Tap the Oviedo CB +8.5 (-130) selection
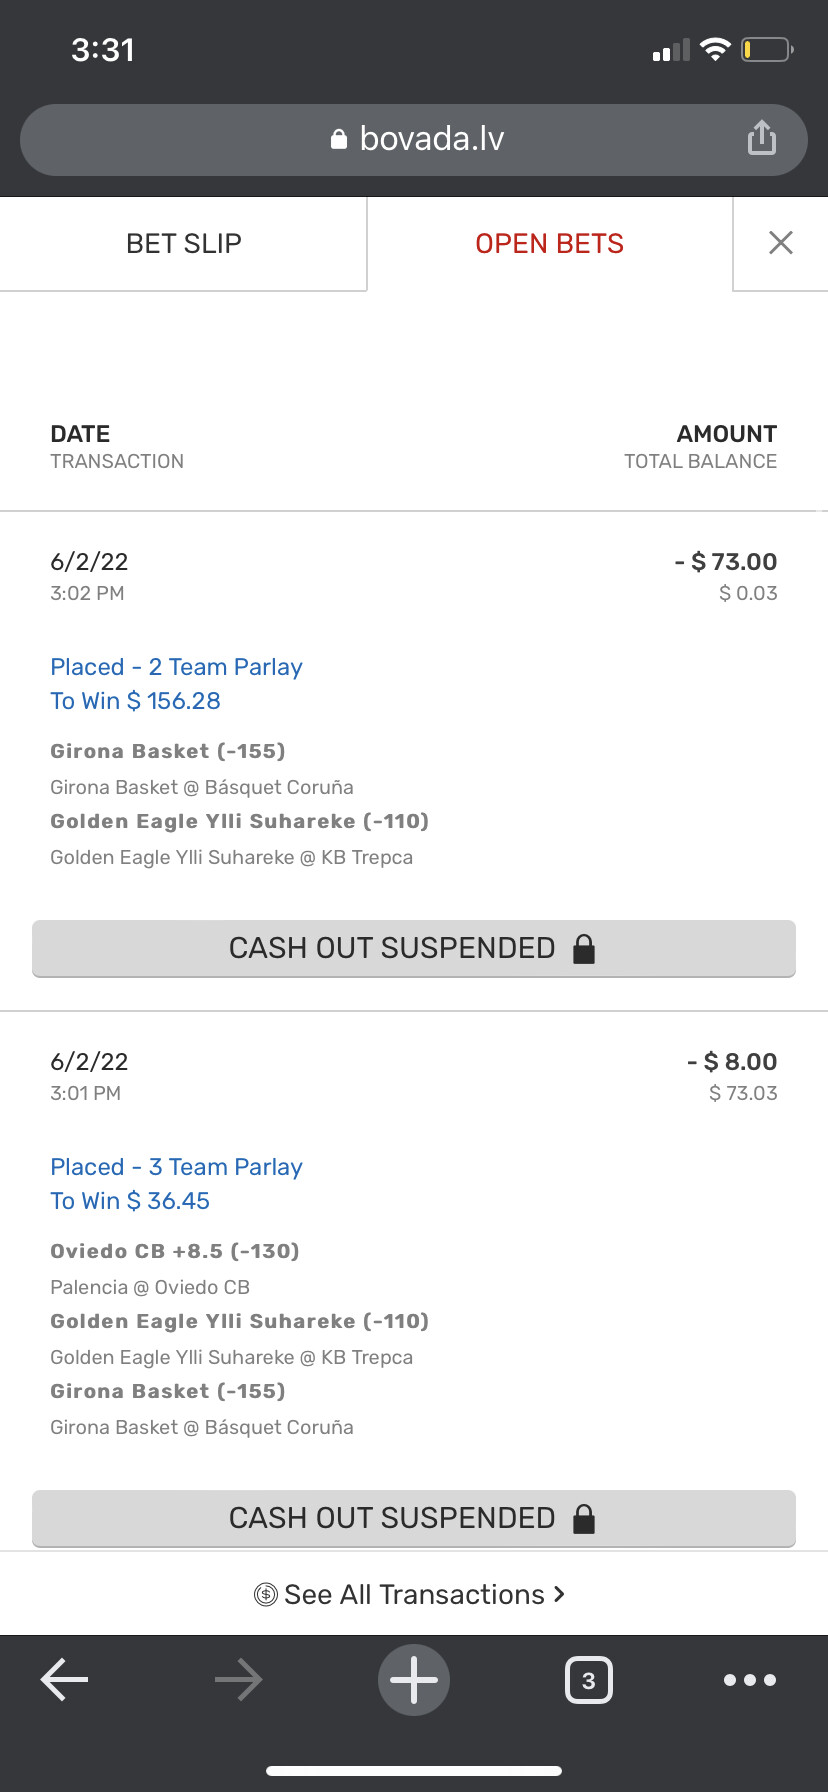 point(175,1251)
